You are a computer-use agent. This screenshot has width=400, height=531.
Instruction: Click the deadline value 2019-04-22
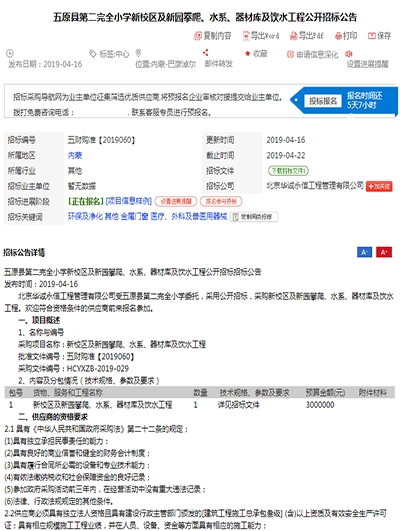tap(286, 155)
